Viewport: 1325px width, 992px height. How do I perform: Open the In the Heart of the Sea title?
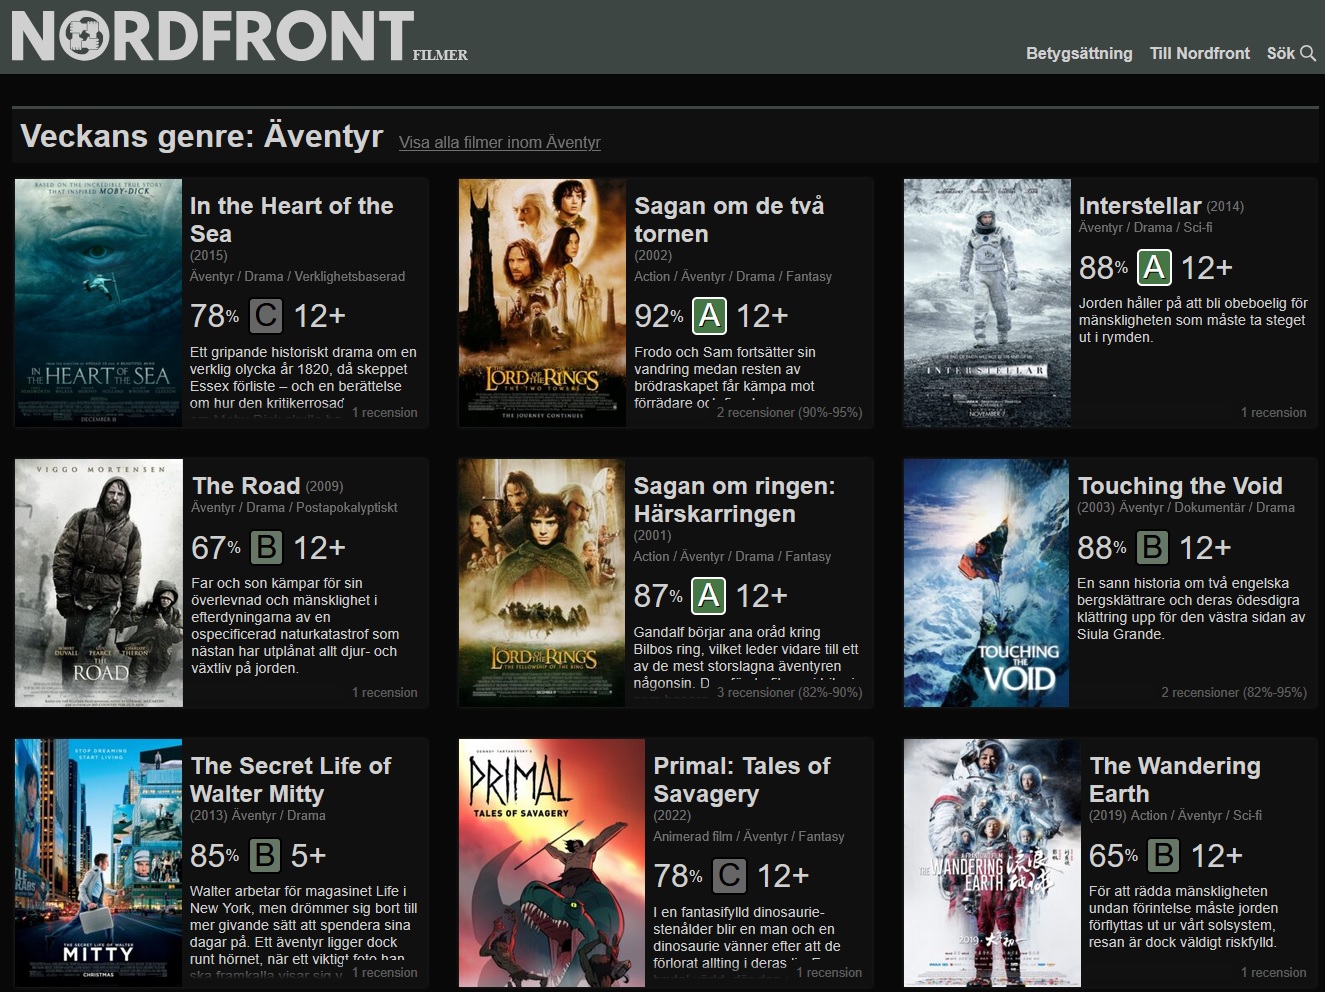tap(292, 220)
